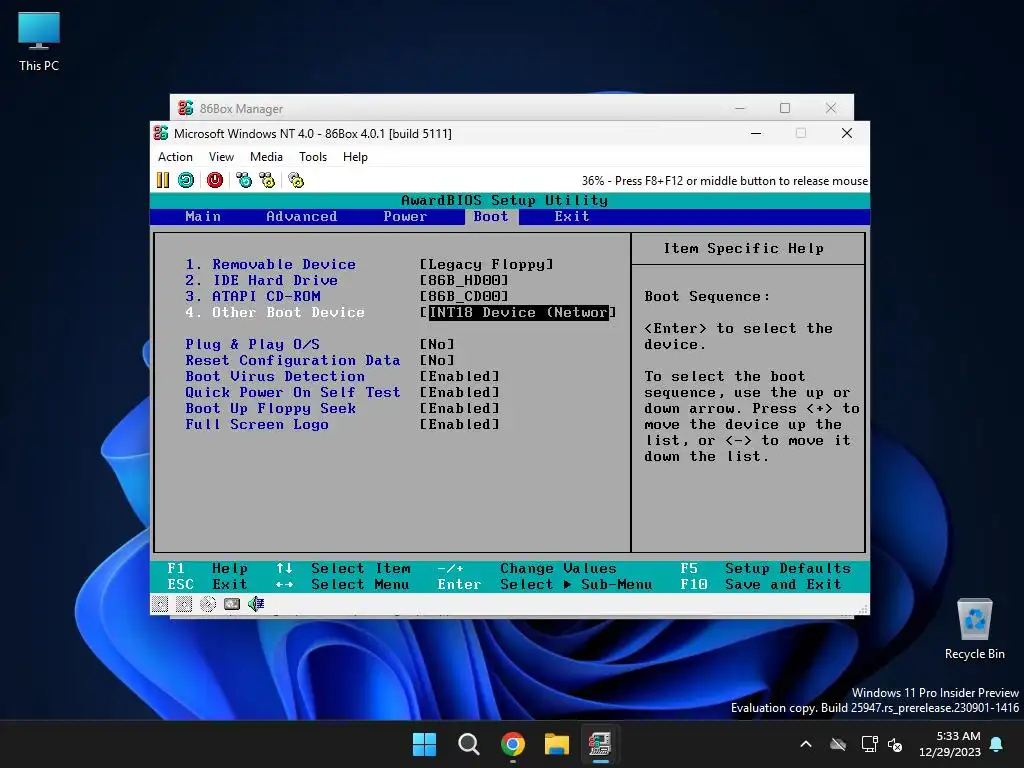Toggle Boot Virus Detection [Enabled] value
The height and width of the screenshot is (768, 1024).
tap(460, 376)
